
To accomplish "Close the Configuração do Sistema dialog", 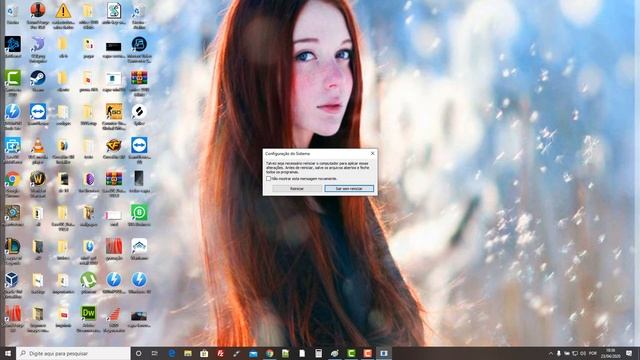I will 372,153.
